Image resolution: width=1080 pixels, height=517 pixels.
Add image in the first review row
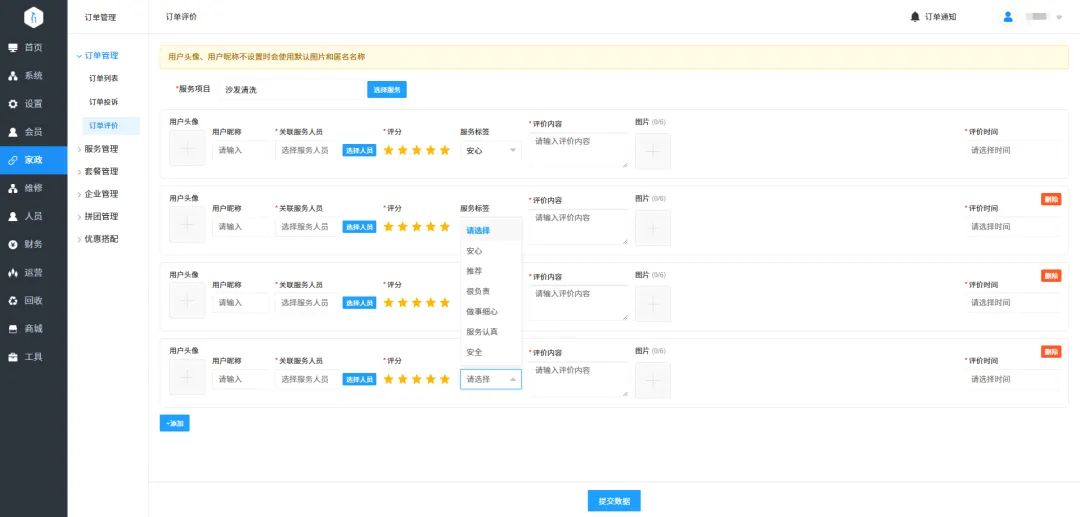653,151
